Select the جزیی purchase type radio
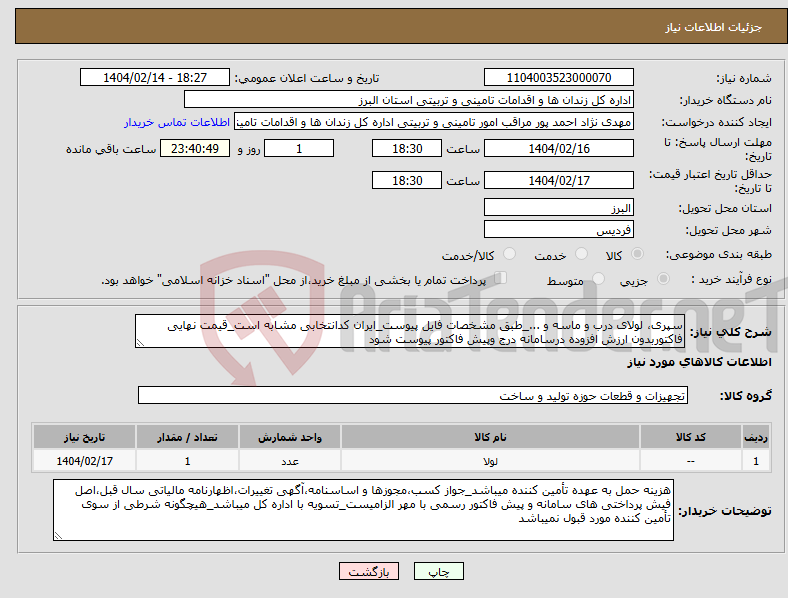The height and width of the screenshot is (598, 788). (663, 279)
